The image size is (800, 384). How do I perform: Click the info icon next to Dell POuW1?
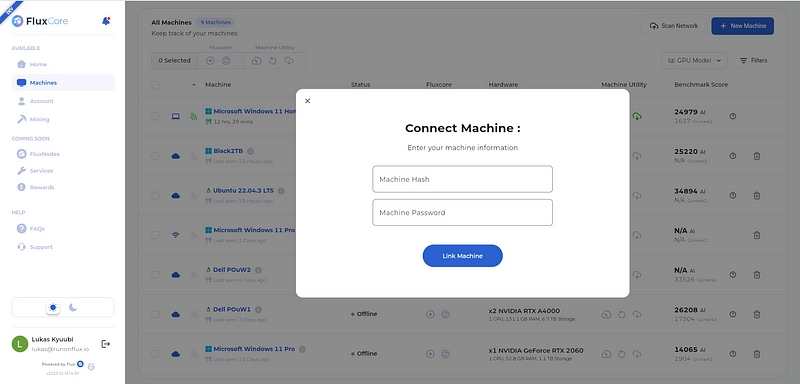(x=258, y=310)
